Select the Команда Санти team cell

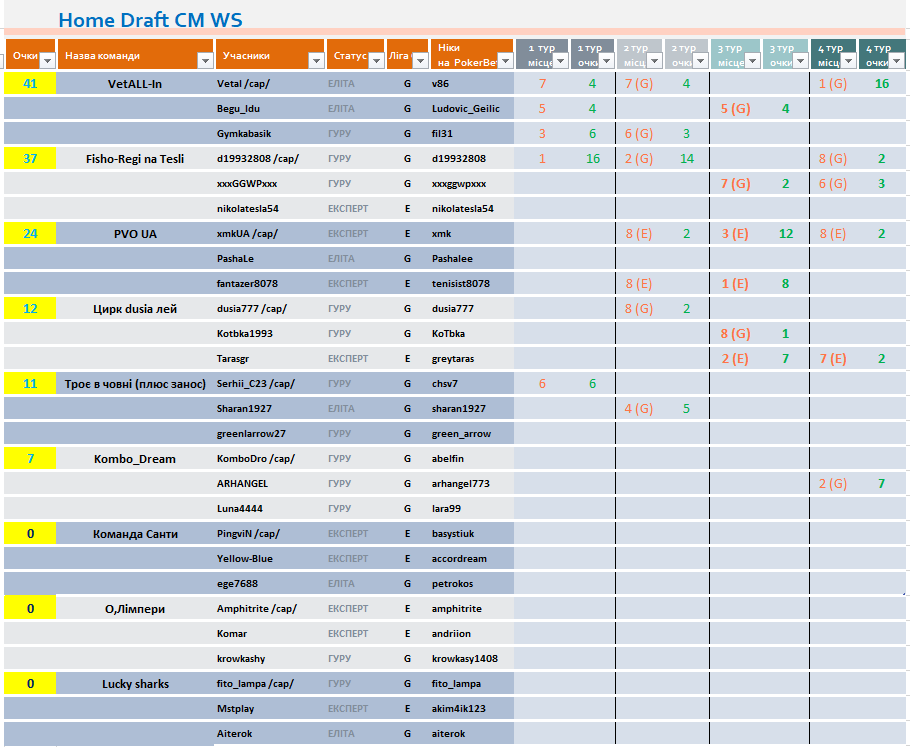coord(135,533)
